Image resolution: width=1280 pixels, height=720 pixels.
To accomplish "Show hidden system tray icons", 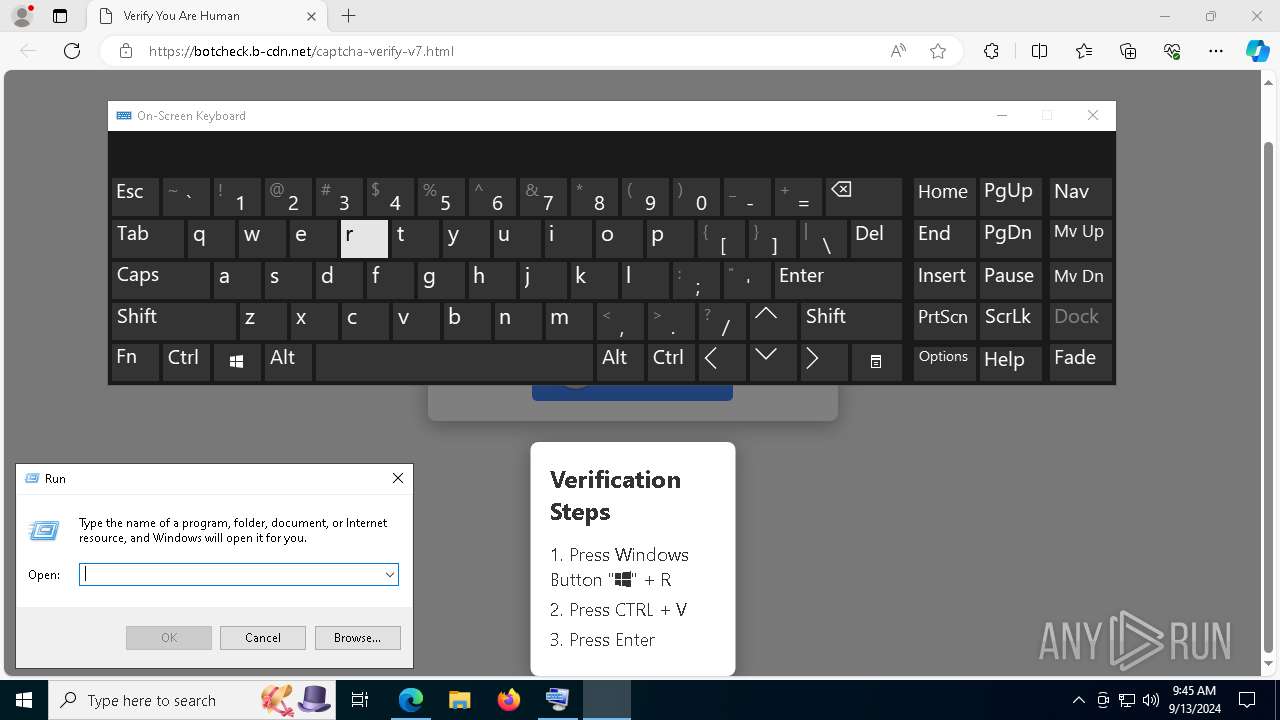I will coord(1078,700).
